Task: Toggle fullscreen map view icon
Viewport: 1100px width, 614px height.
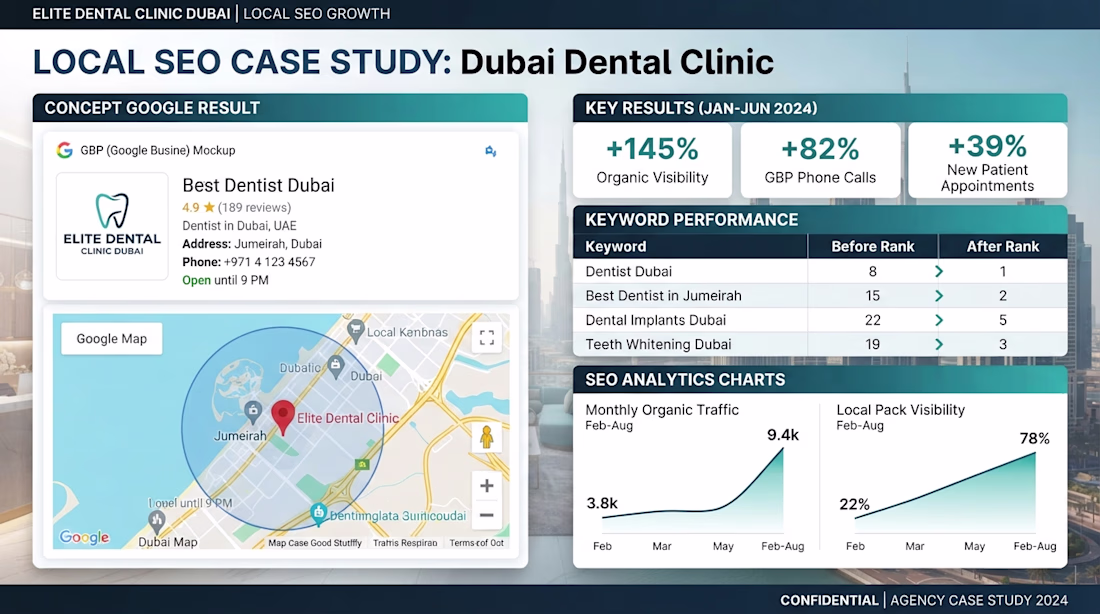Action: [487, 338]
